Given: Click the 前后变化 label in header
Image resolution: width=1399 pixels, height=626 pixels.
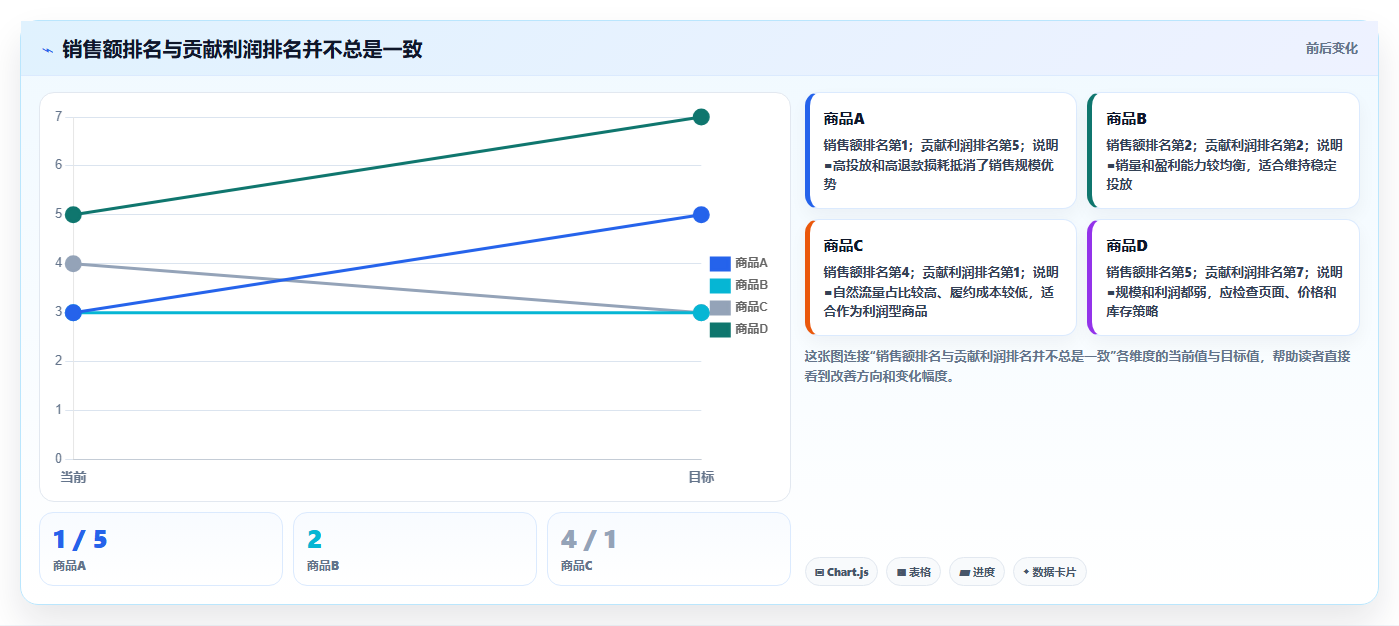Looking at the screenshot, I should [x=1331, y=48].
